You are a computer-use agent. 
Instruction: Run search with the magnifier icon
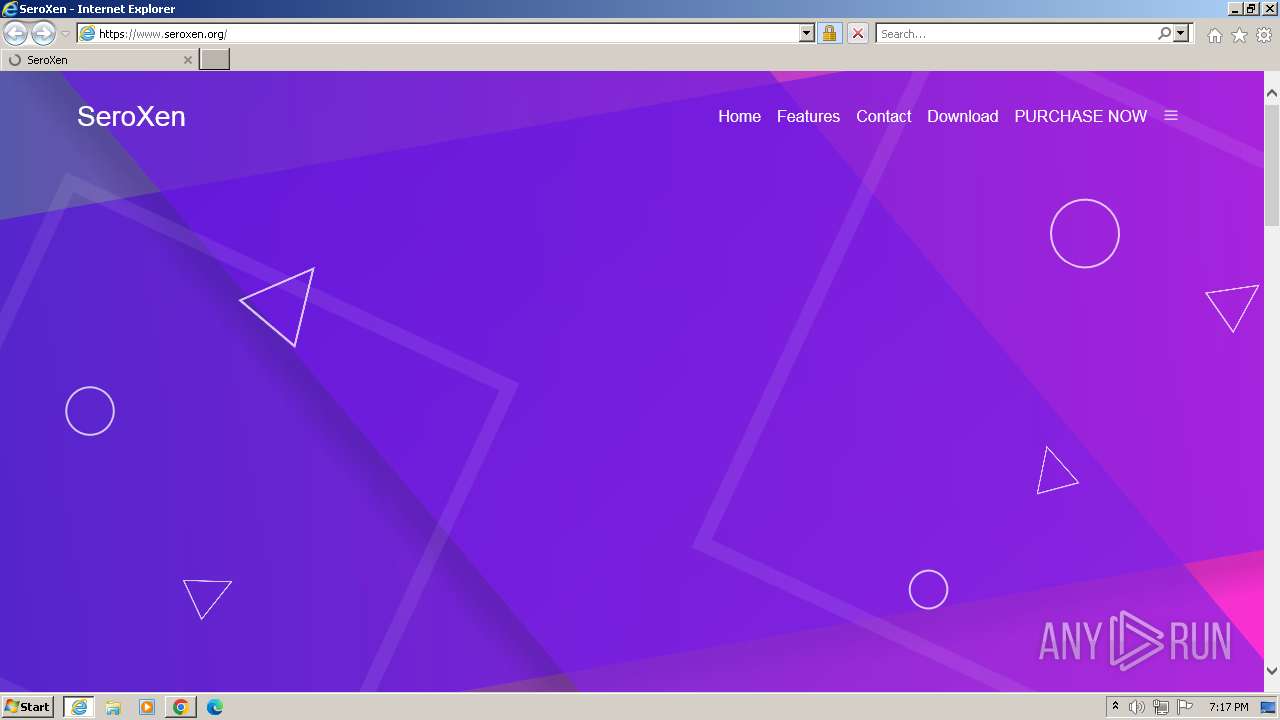pos(1164,34)
